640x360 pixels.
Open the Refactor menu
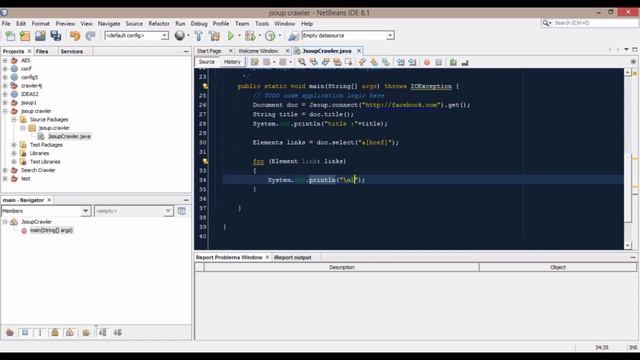[159, 24]
